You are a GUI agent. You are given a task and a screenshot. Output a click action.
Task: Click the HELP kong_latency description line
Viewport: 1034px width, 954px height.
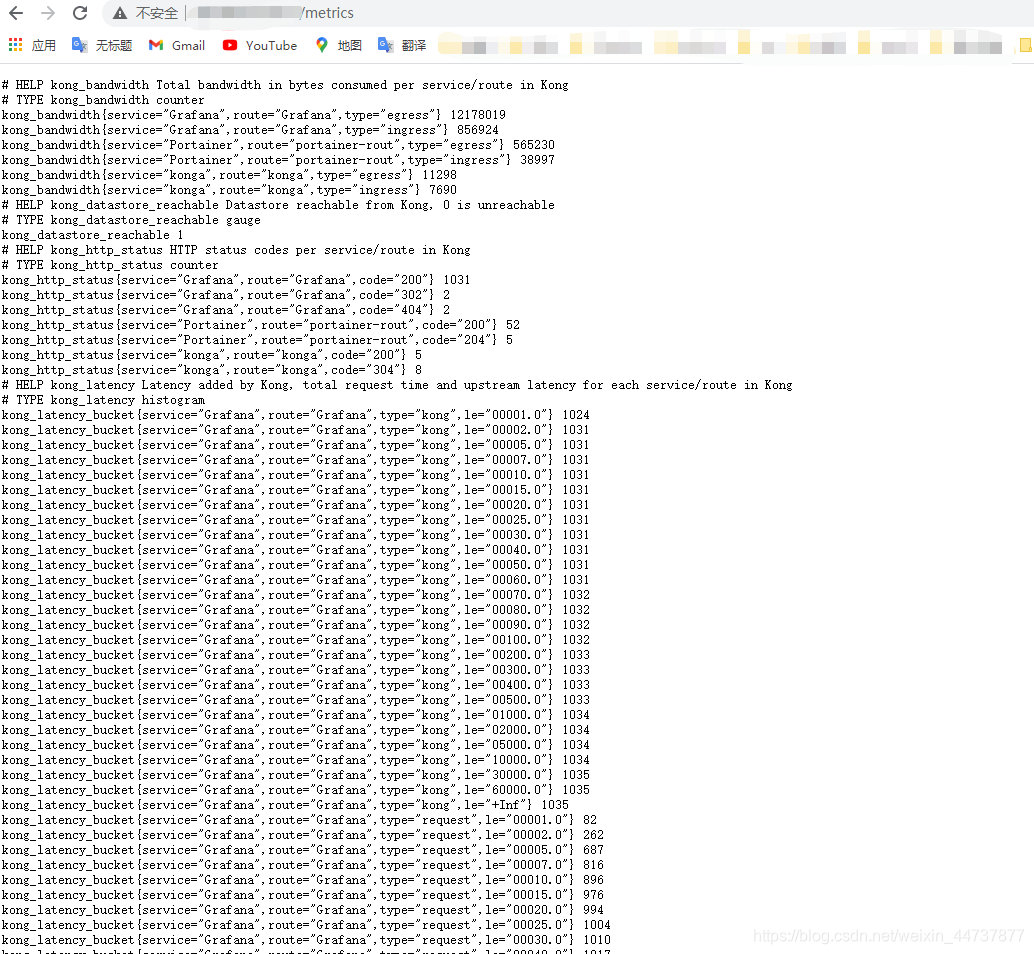[x=397, y=385]
